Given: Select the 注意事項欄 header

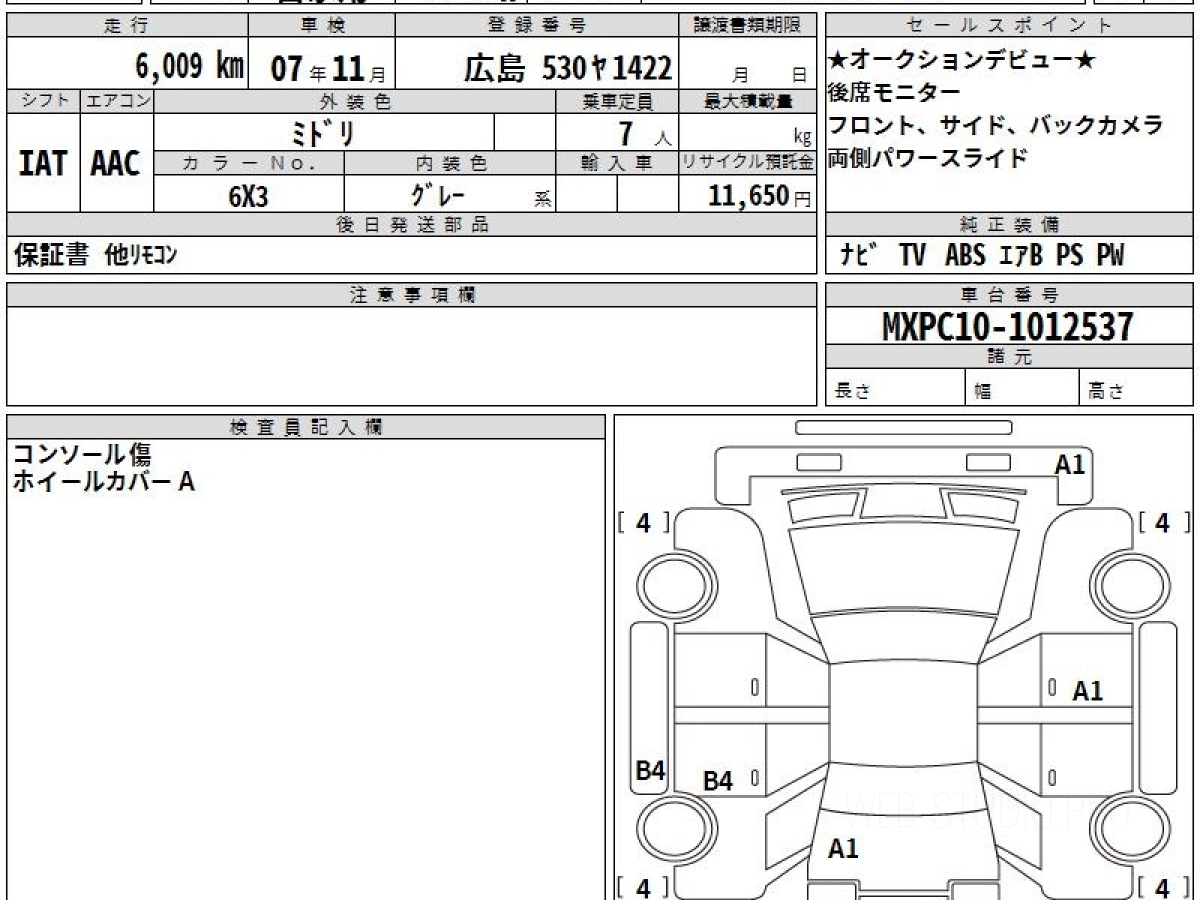Looking at the screenshot, I should click(411, 295).
